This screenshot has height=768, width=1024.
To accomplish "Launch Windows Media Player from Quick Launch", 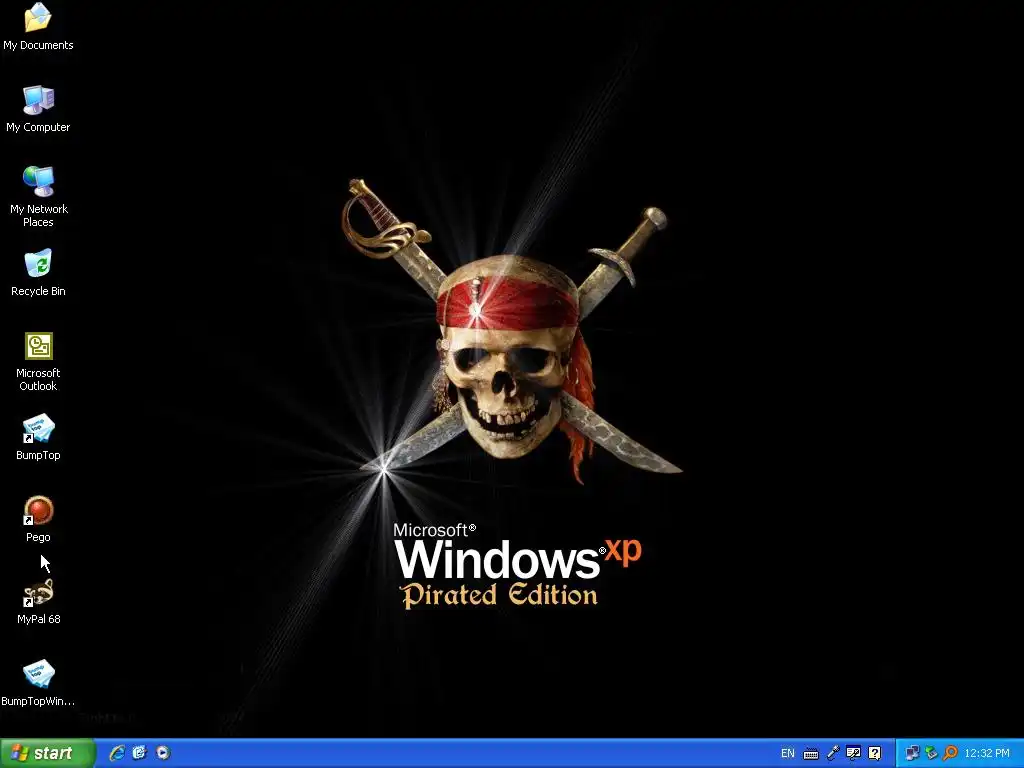I will [x=163, y=753].
